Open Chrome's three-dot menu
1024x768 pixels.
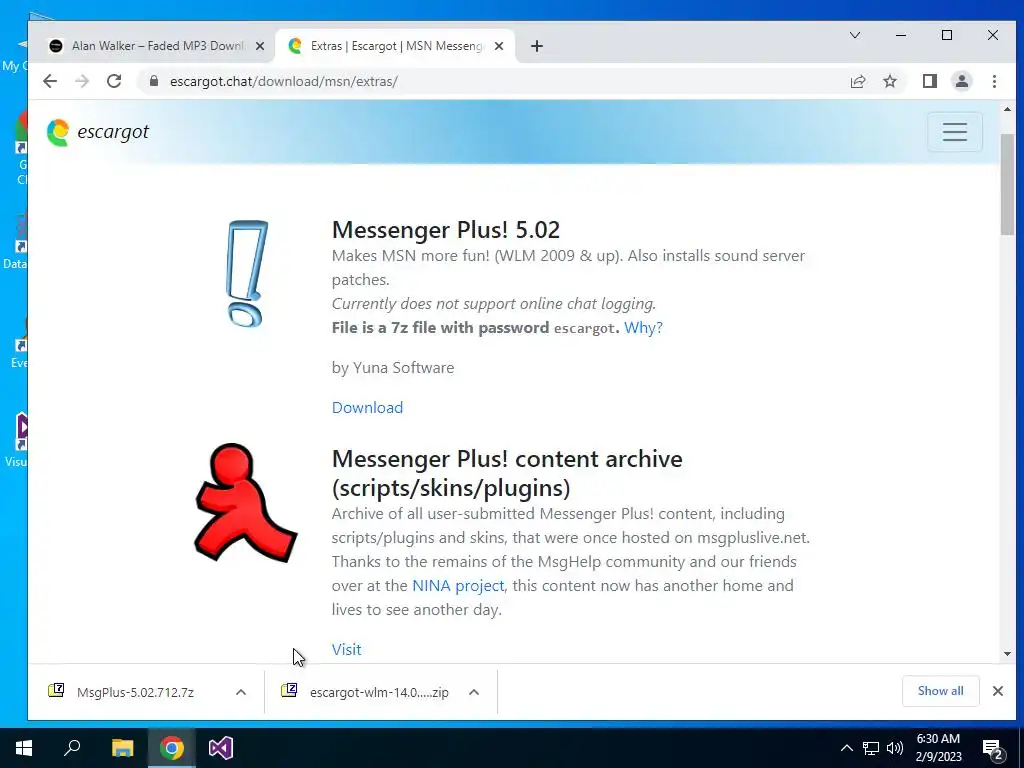(x=994, y=81)
